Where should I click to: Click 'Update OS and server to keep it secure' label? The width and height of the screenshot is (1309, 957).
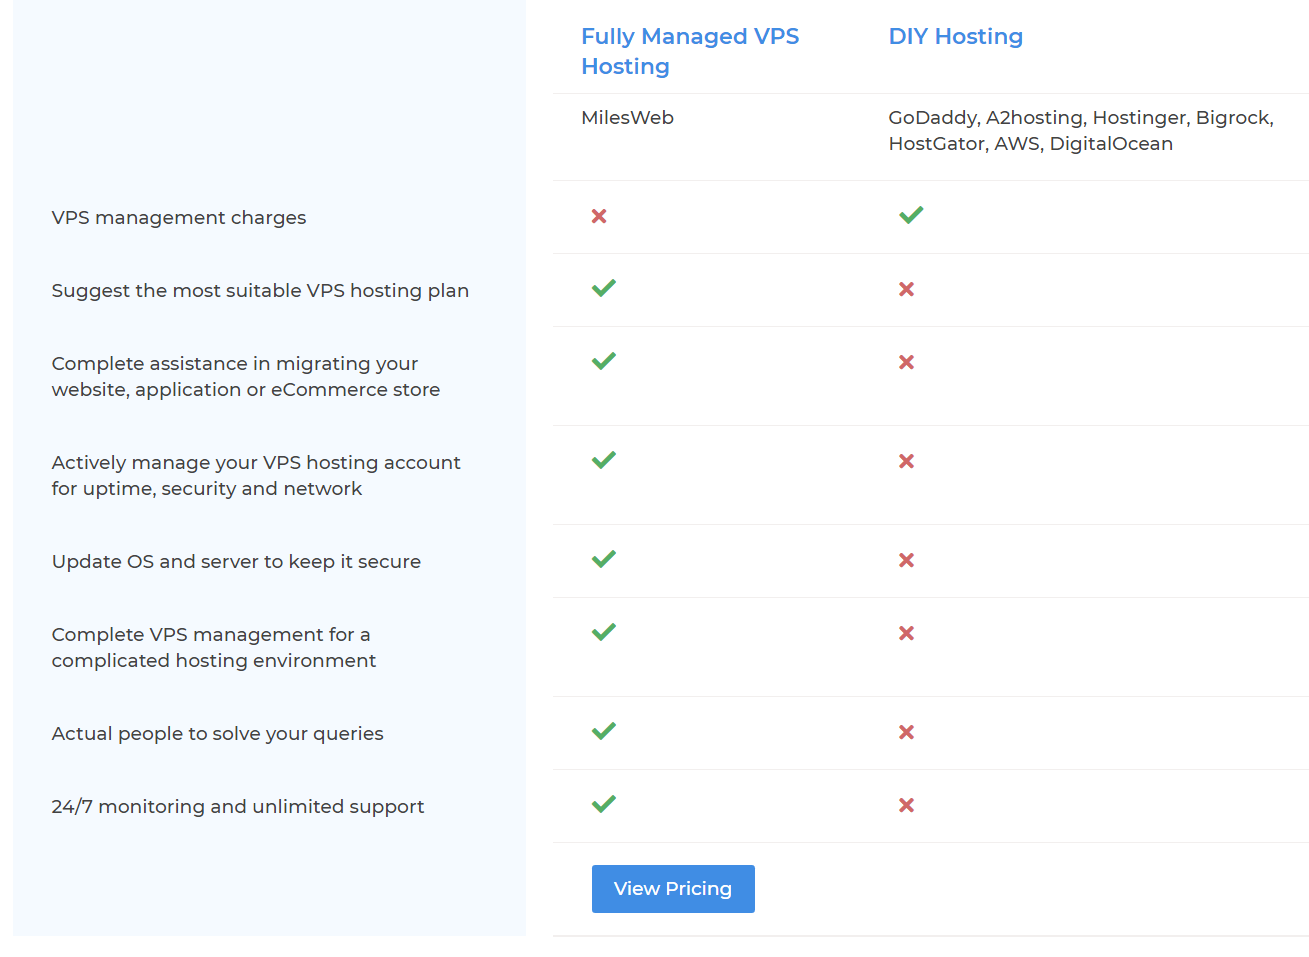coord(236,562)
